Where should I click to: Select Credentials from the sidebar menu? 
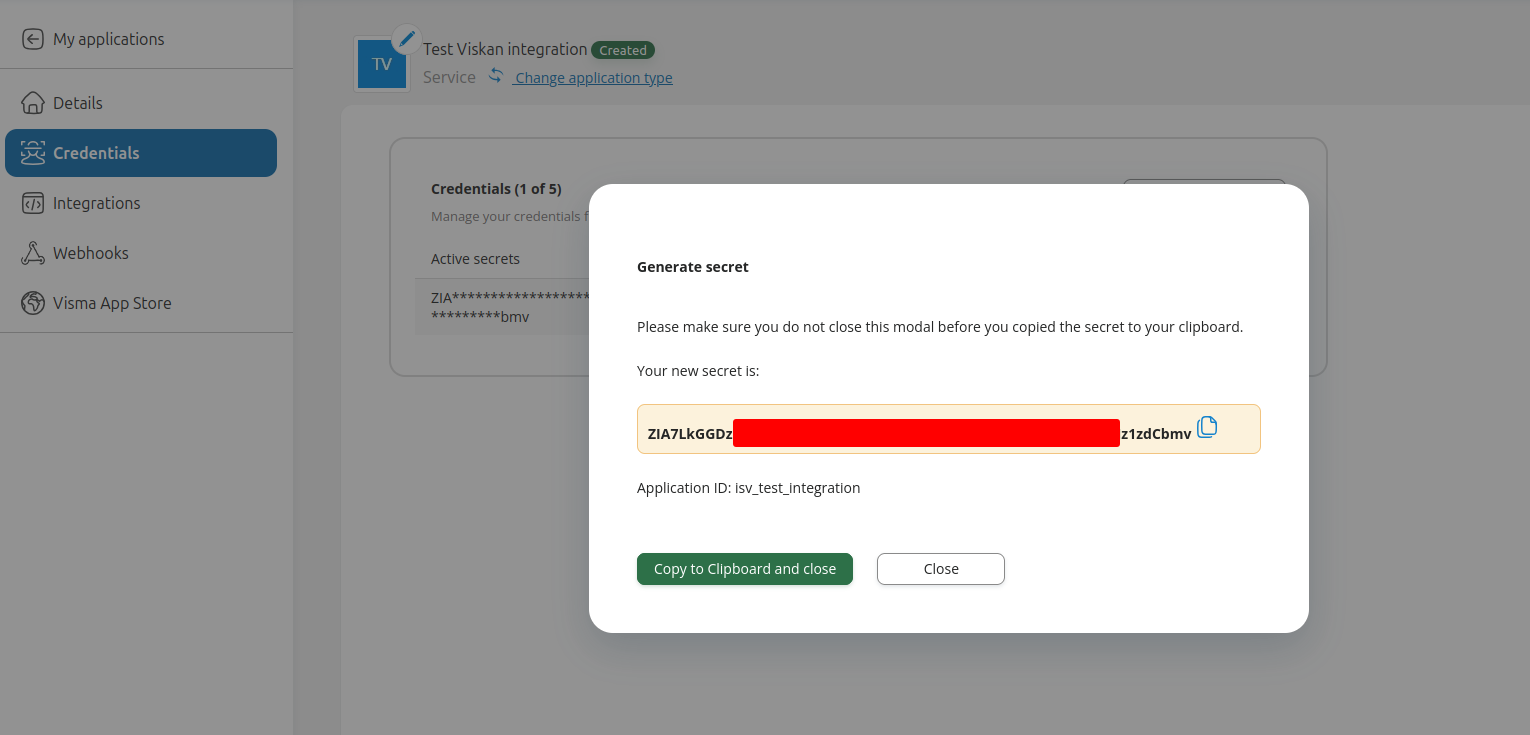tap(97, 152)
